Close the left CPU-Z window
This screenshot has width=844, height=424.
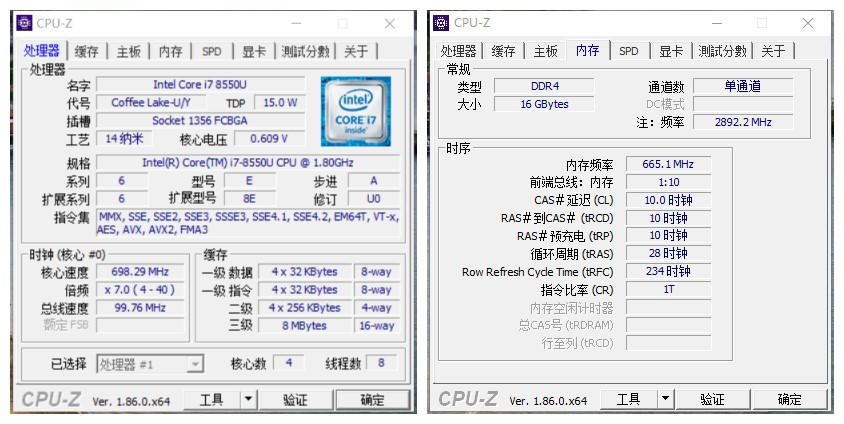(390, 24)
